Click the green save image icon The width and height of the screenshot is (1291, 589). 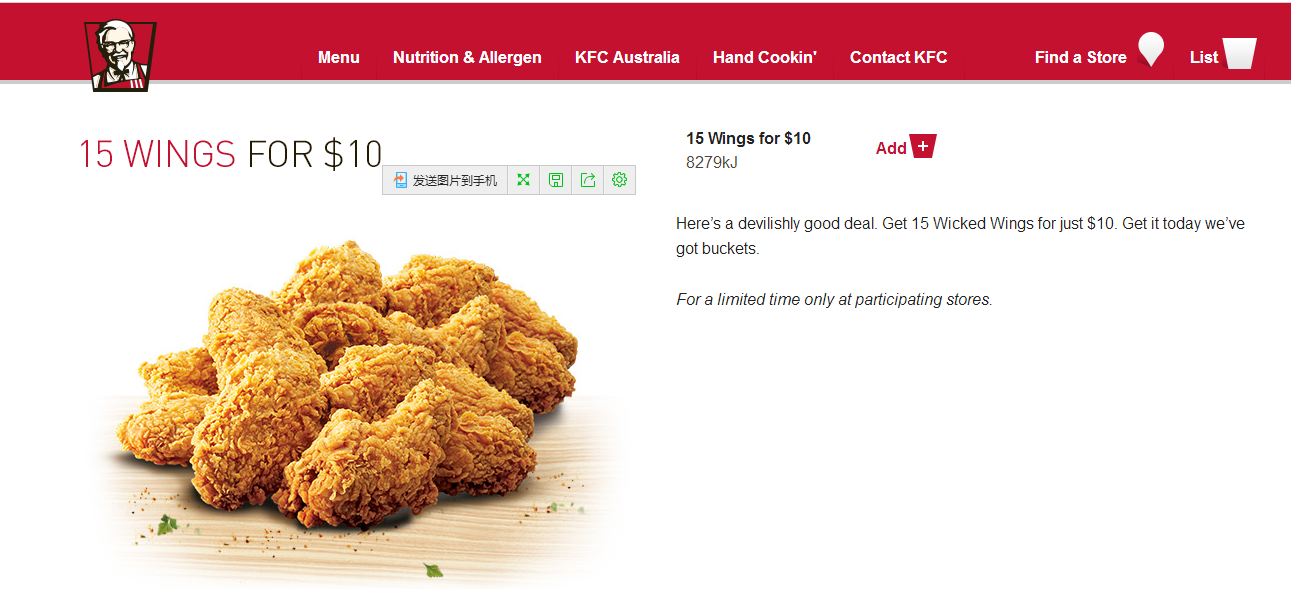point(556,180)
